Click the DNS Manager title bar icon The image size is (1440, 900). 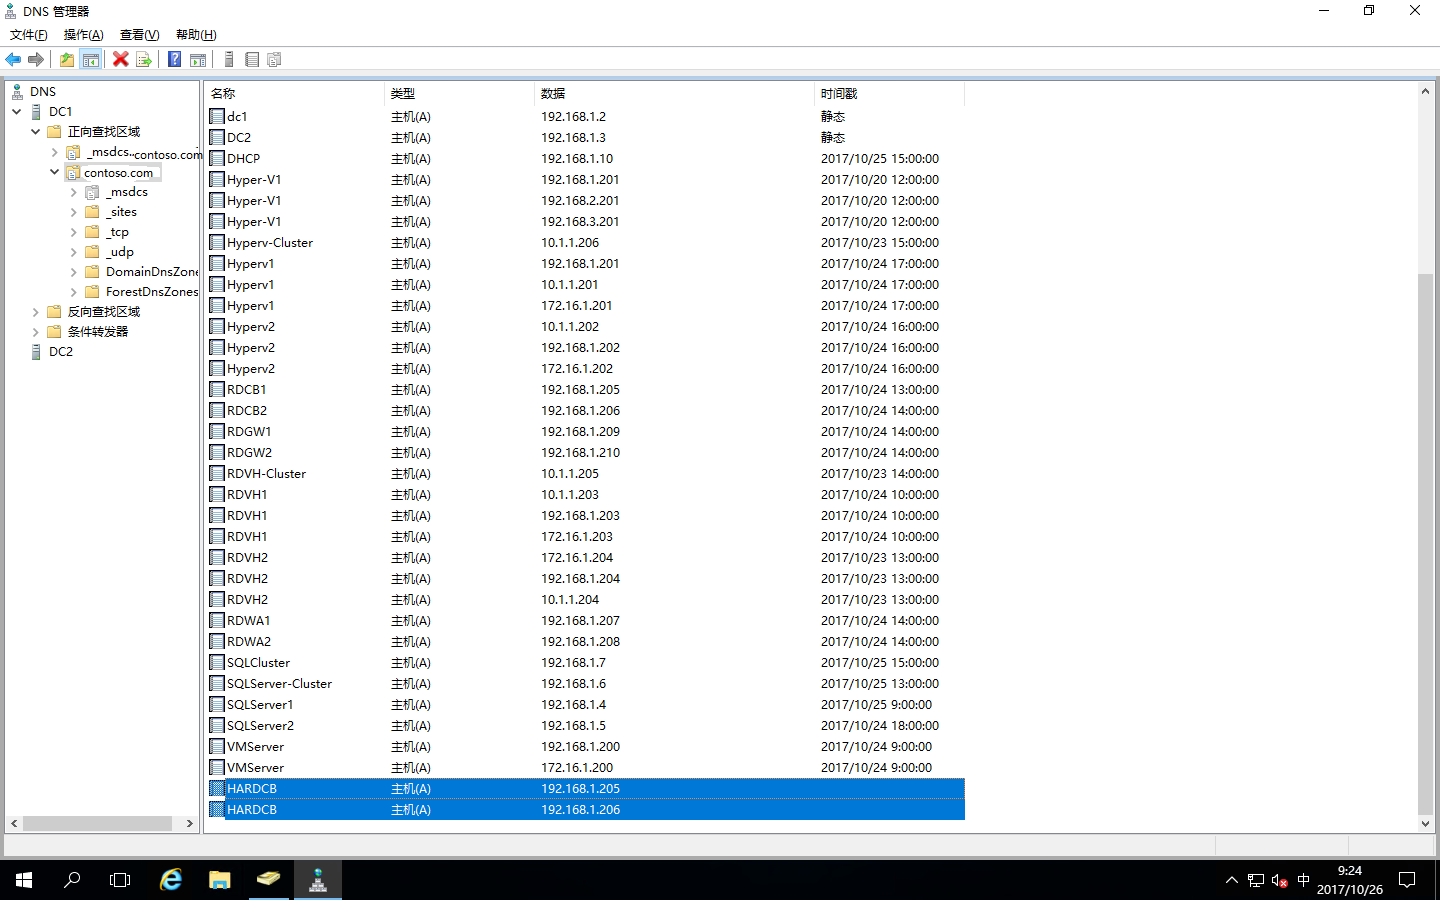point(11,11)
